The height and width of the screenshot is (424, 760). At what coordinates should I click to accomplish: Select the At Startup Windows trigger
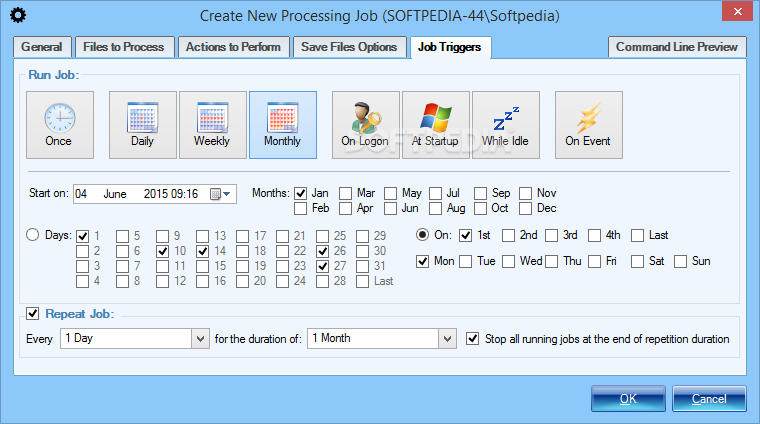click(x=435, y=125)
